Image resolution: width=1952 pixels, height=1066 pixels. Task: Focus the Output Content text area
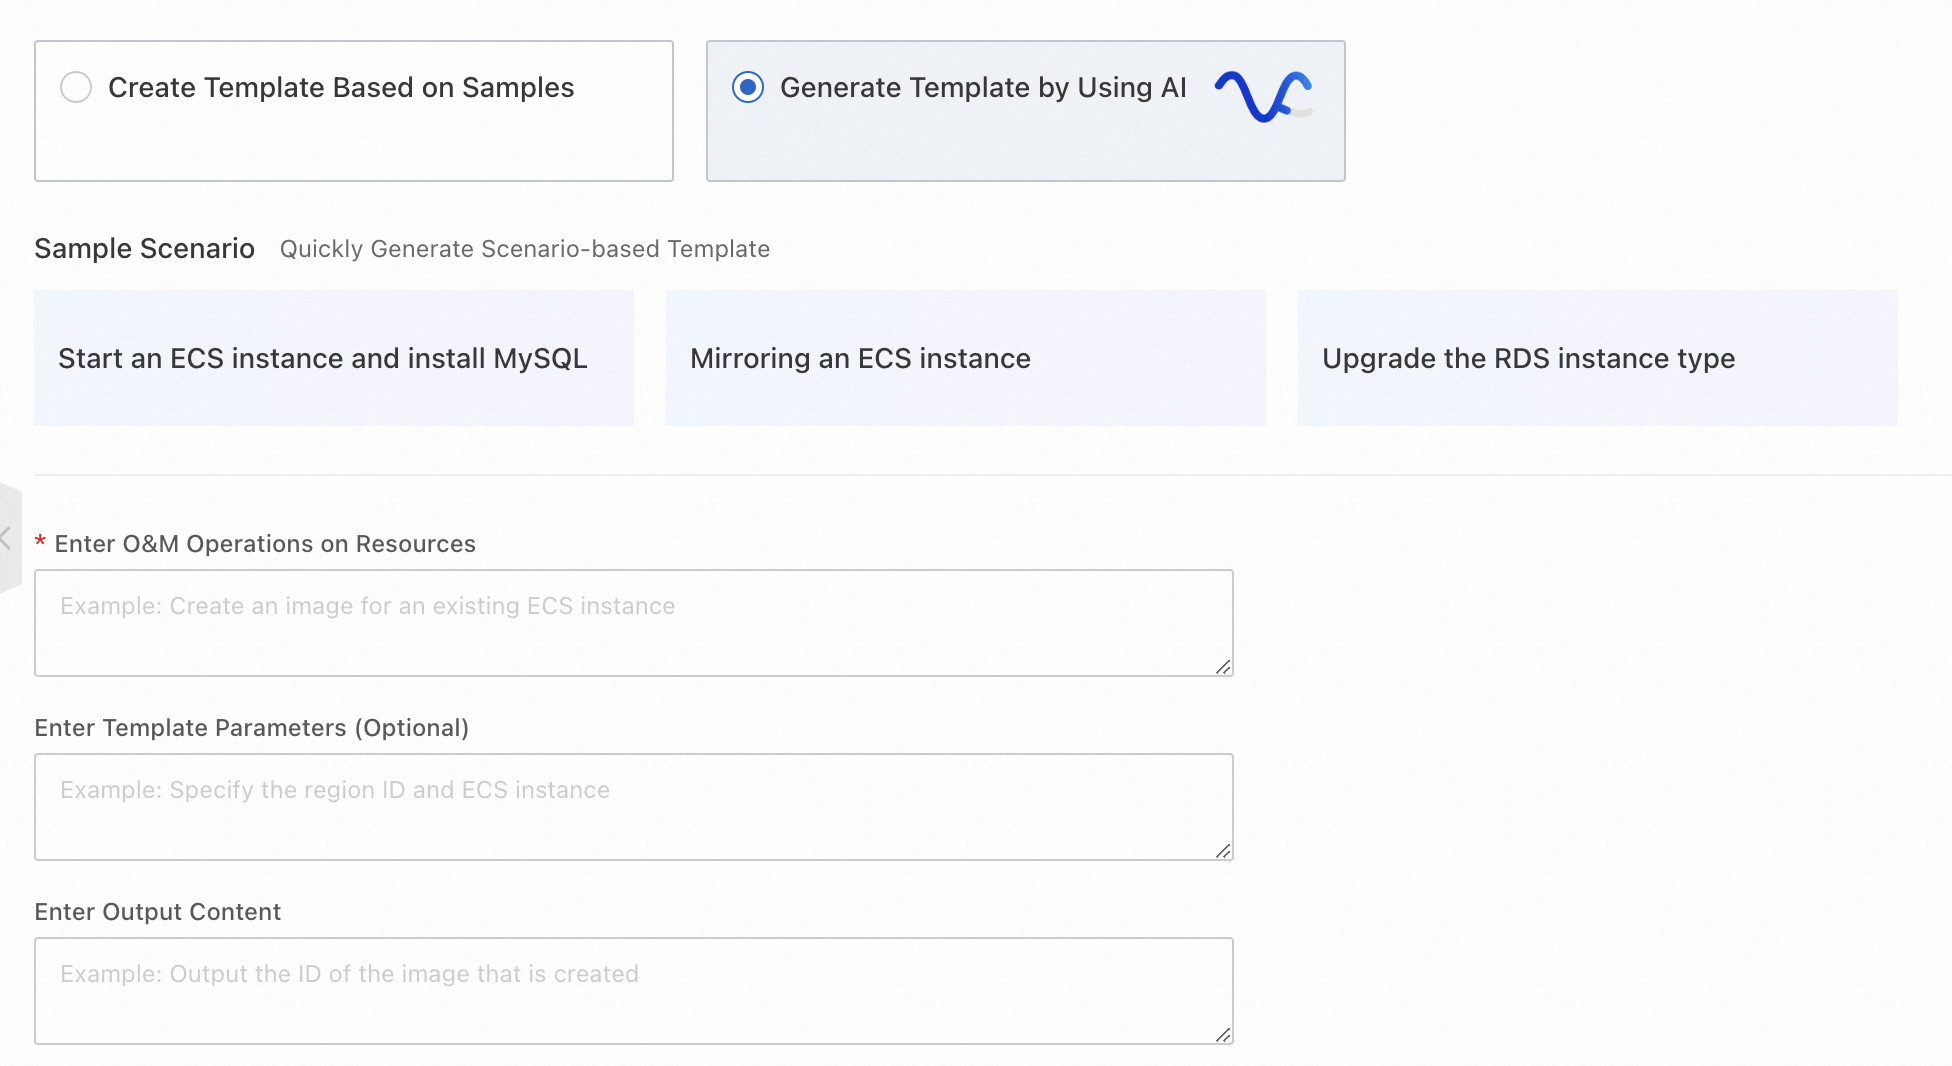(634, 991)
